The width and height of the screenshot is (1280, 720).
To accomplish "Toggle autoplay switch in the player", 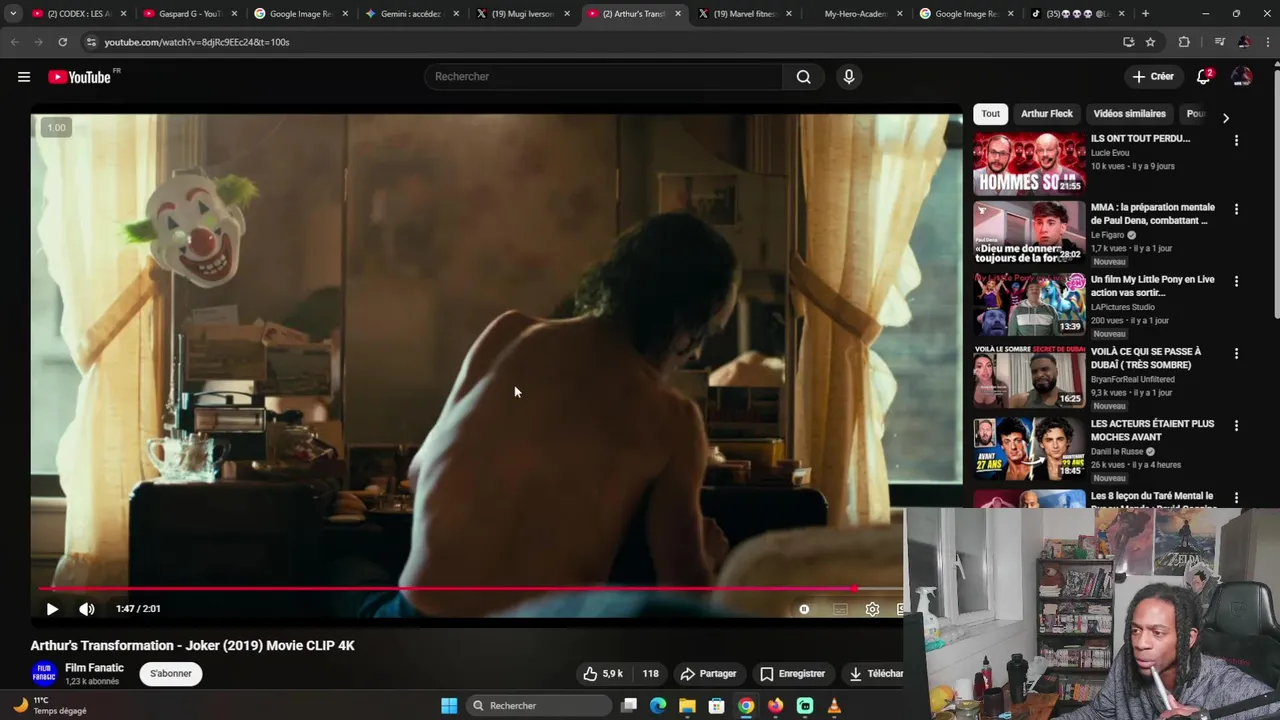I will click(x=804, y=609).
